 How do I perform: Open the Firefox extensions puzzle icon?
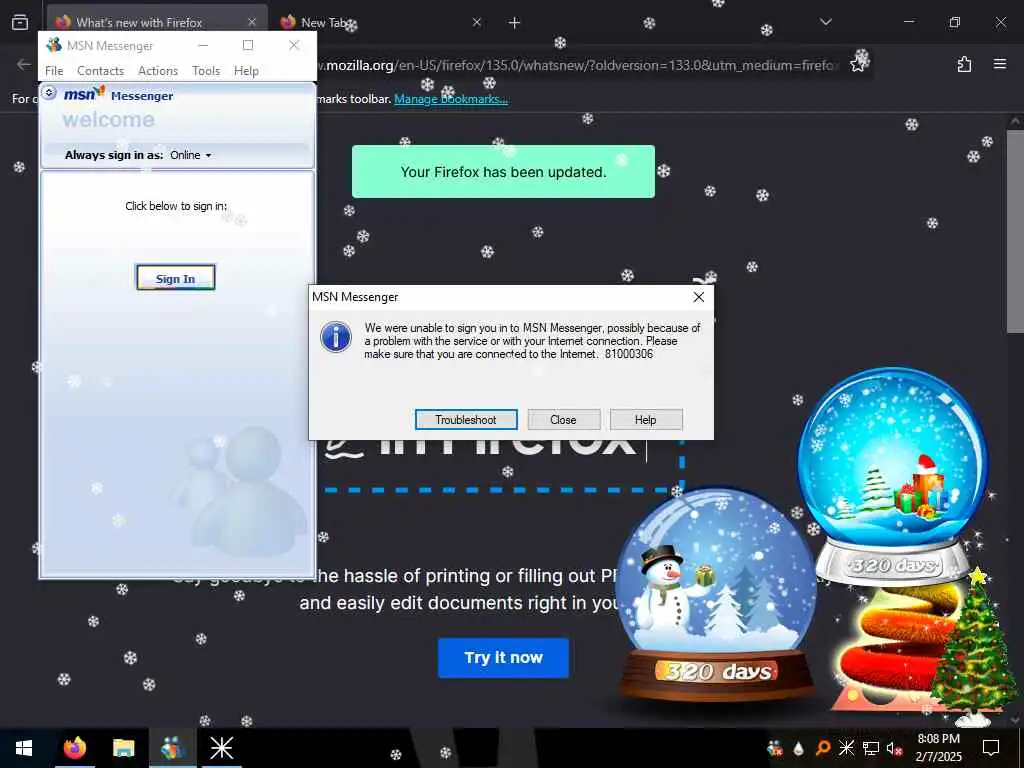click(964, 64)
